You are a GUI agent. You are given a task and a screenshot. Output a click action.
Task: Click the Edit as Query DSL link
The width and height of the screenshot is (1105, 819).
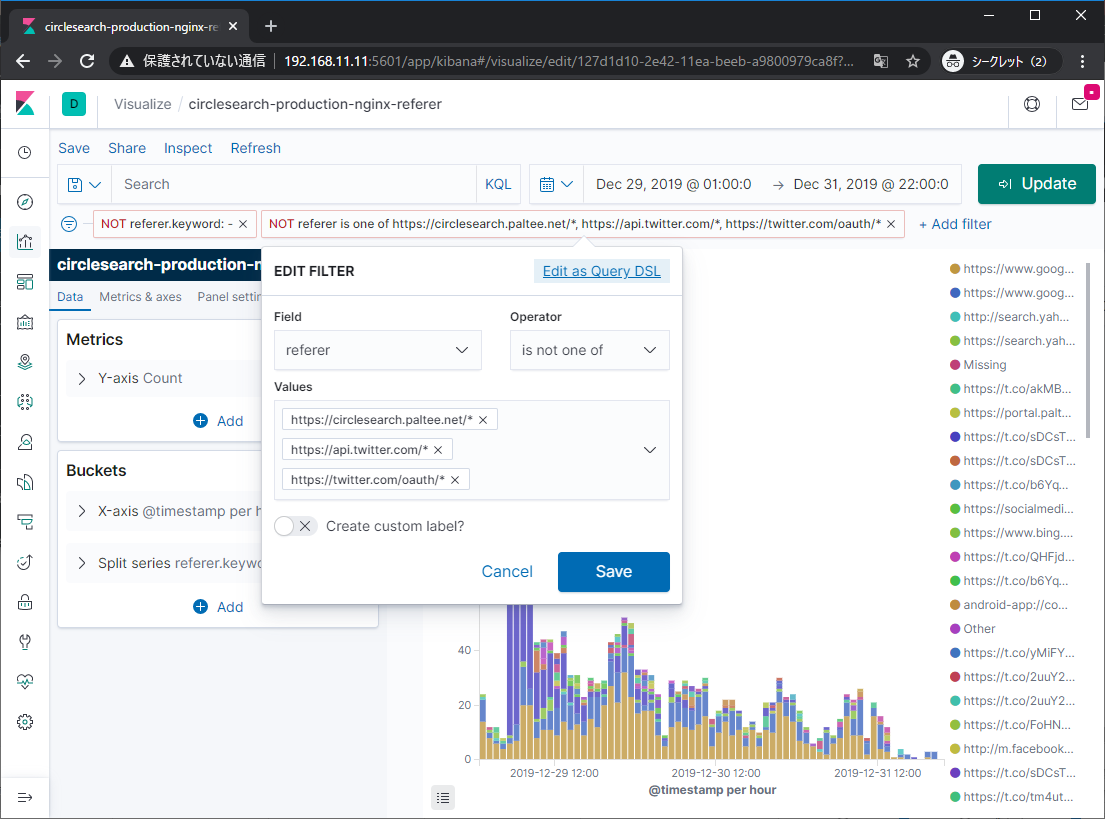601,271
